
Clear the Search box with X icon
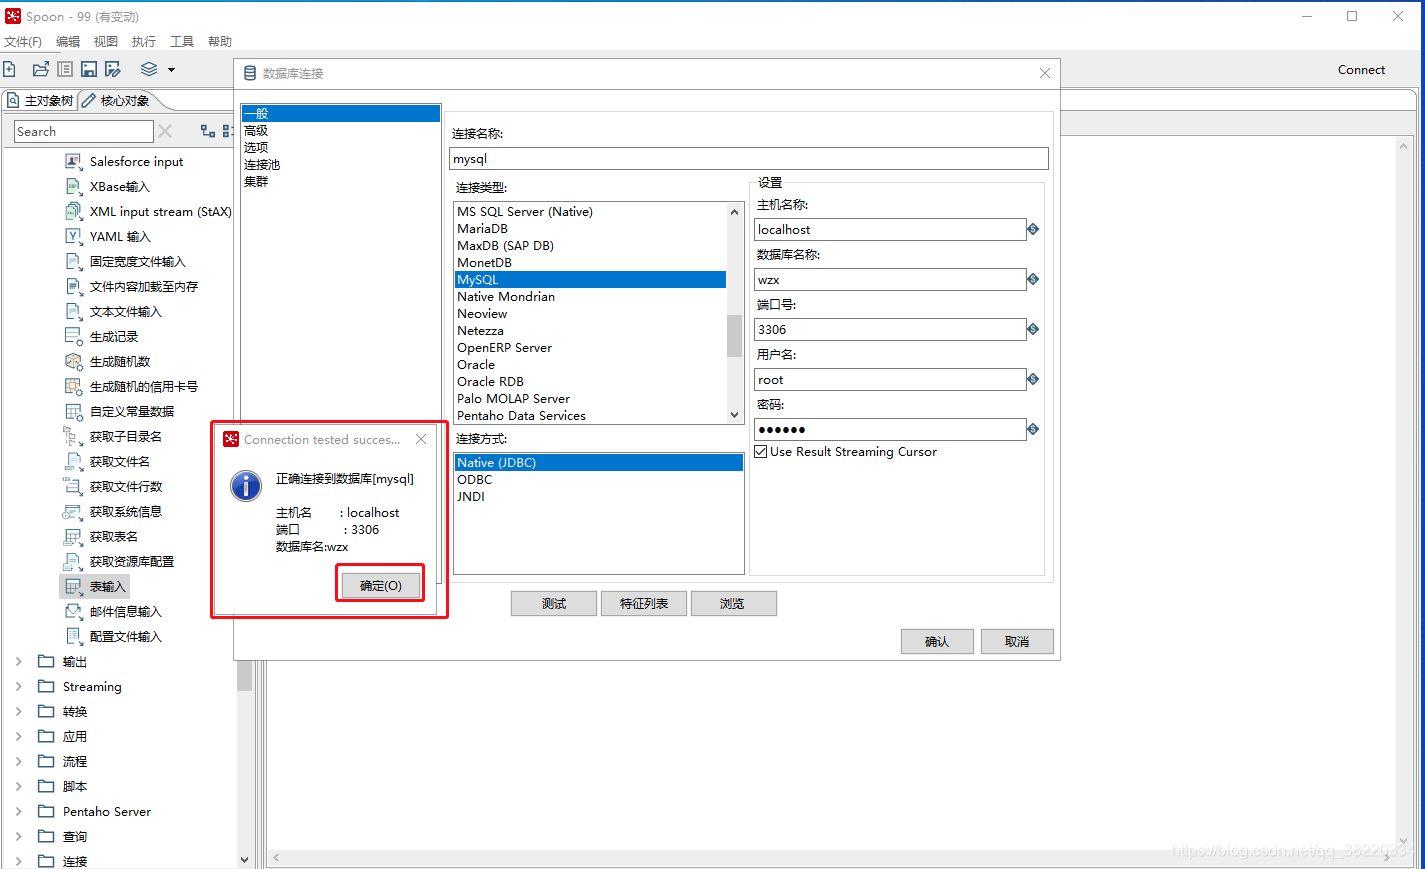click(165, 131)
